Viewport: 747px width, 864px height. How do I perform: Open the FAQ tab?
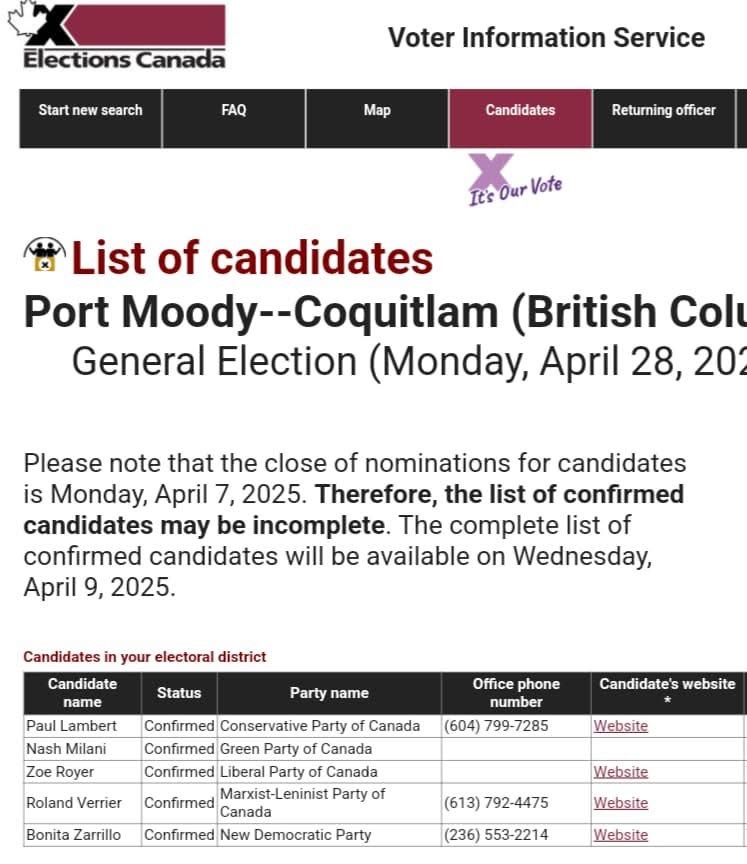click(x=234, y=118)
